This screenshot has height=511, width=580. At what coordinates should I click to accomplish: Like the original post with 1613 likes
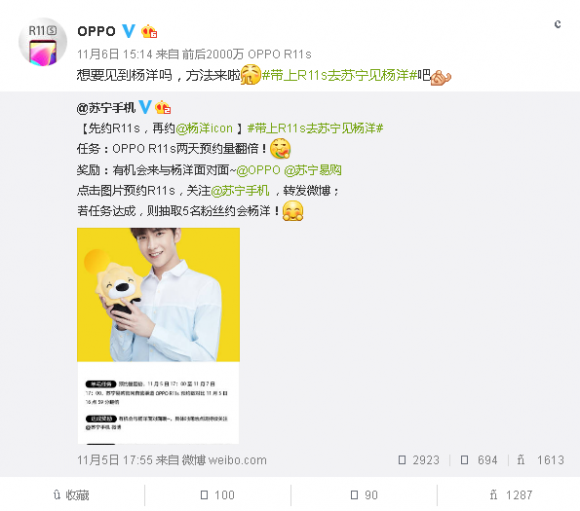(540, 460)
